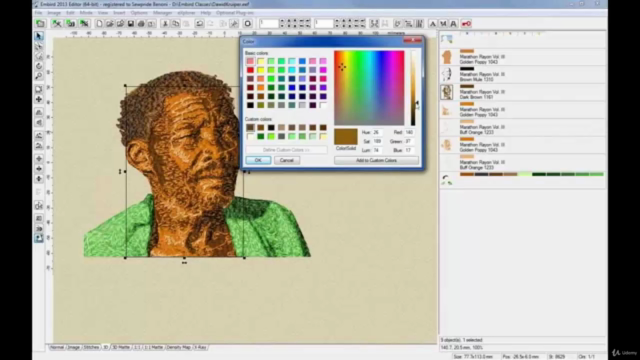
Task: Open the Options menu
Action: coord(139,13)
